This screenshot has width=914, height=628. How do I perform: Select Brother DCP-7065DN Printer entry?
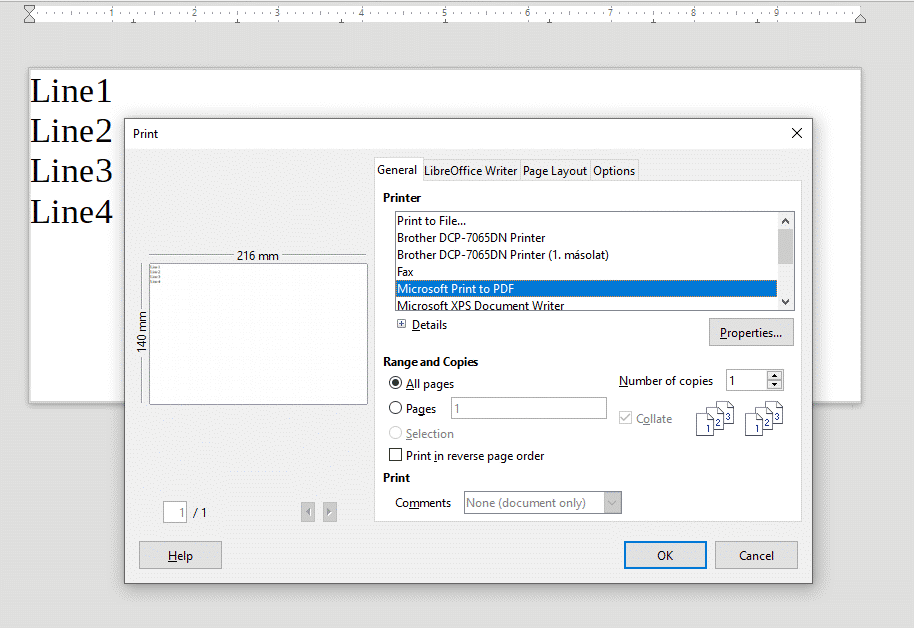pos(586,238)
